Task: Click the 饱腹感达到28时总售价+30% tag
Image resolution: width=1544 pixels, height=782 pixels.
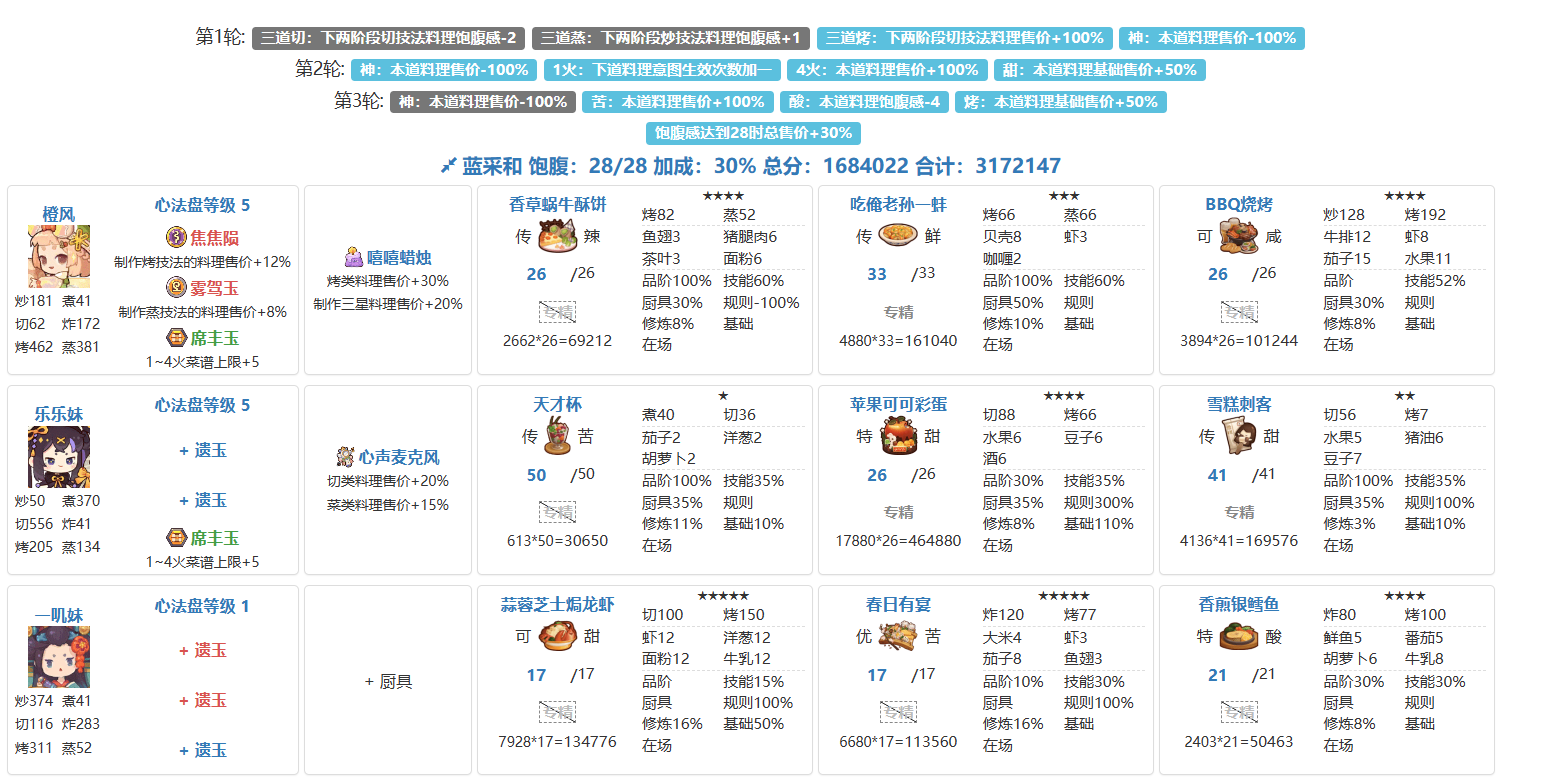Action: coord(753,133)
